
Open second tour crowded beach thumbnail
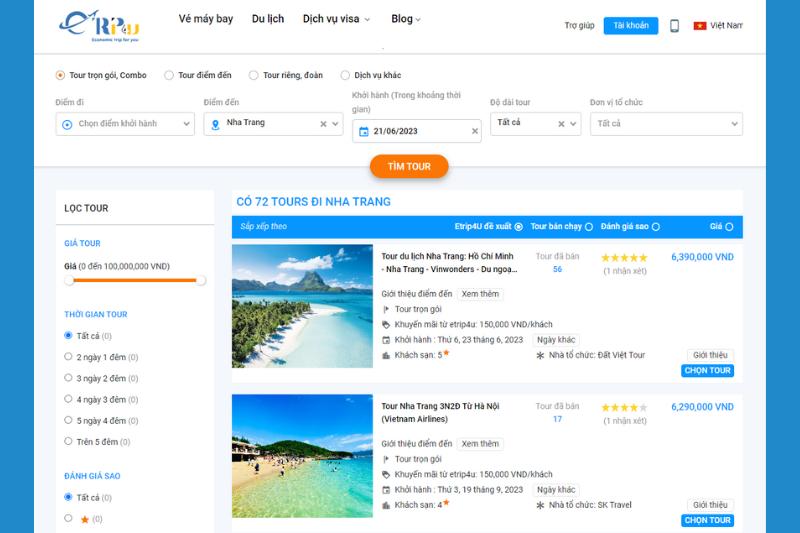[302, 456]
